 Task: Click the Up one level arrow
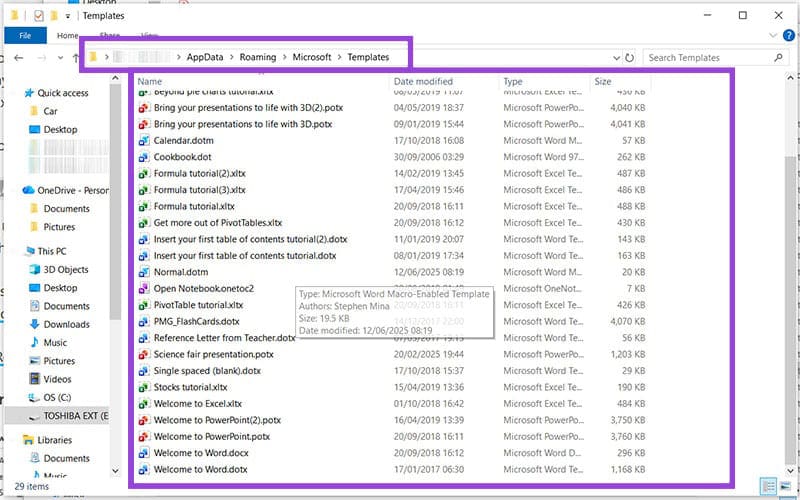[x=76, y=58]
